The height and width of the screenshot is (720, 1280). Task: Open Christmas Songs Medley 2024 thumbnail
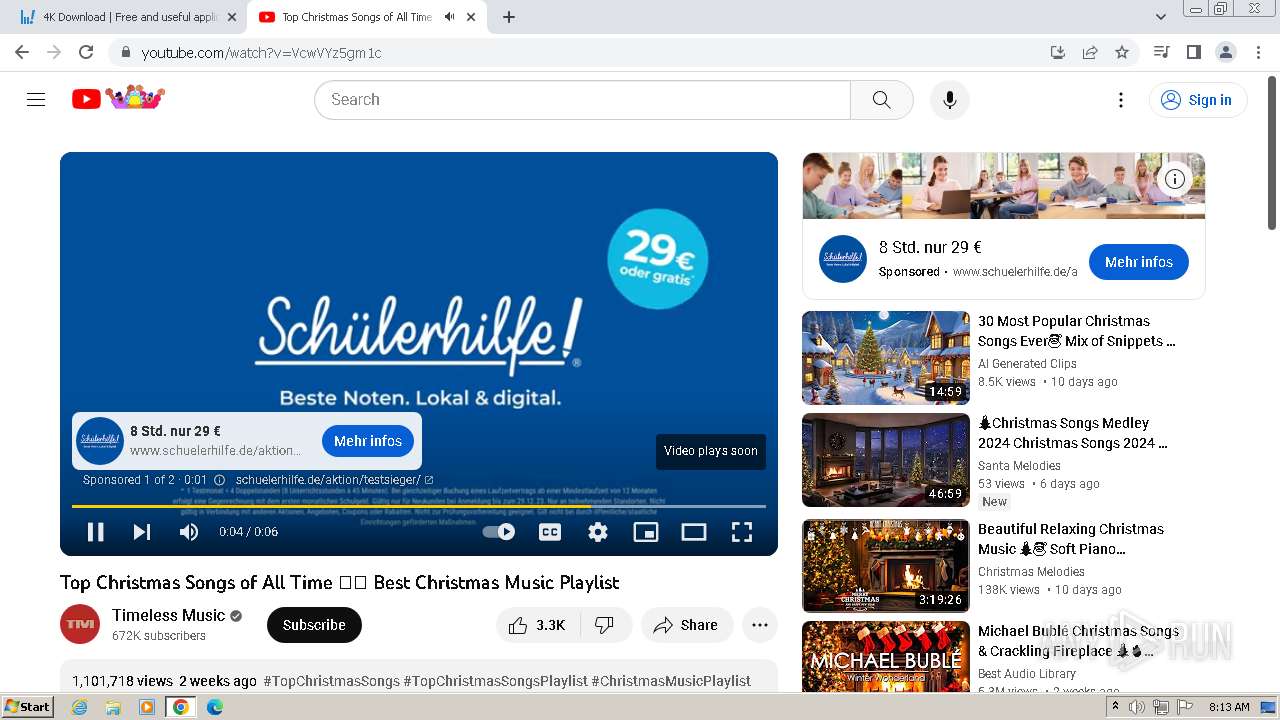pyautogui.click(x=886, y=460)
